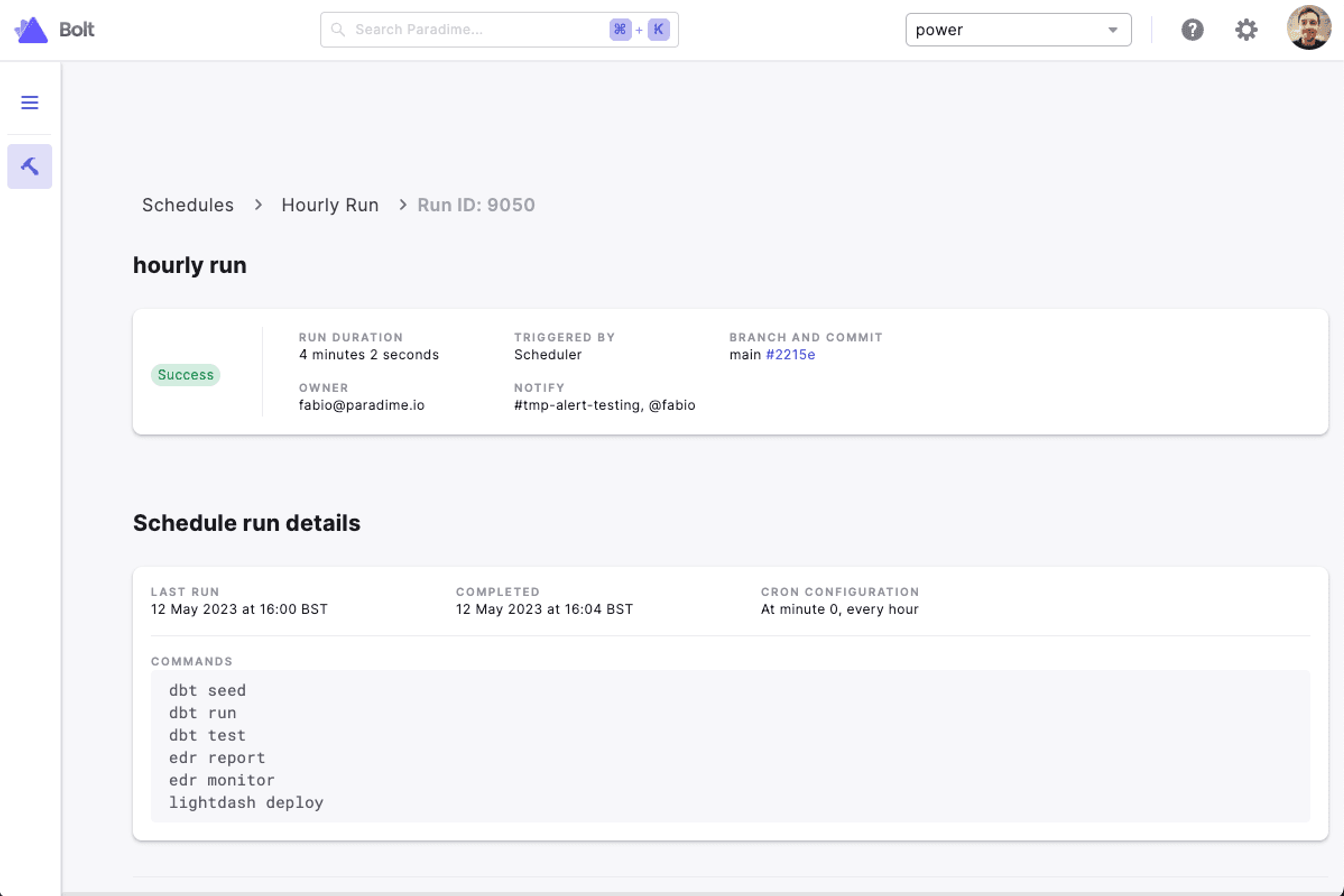Go to Hourly Run breadcrumb

tap(330, 205)
